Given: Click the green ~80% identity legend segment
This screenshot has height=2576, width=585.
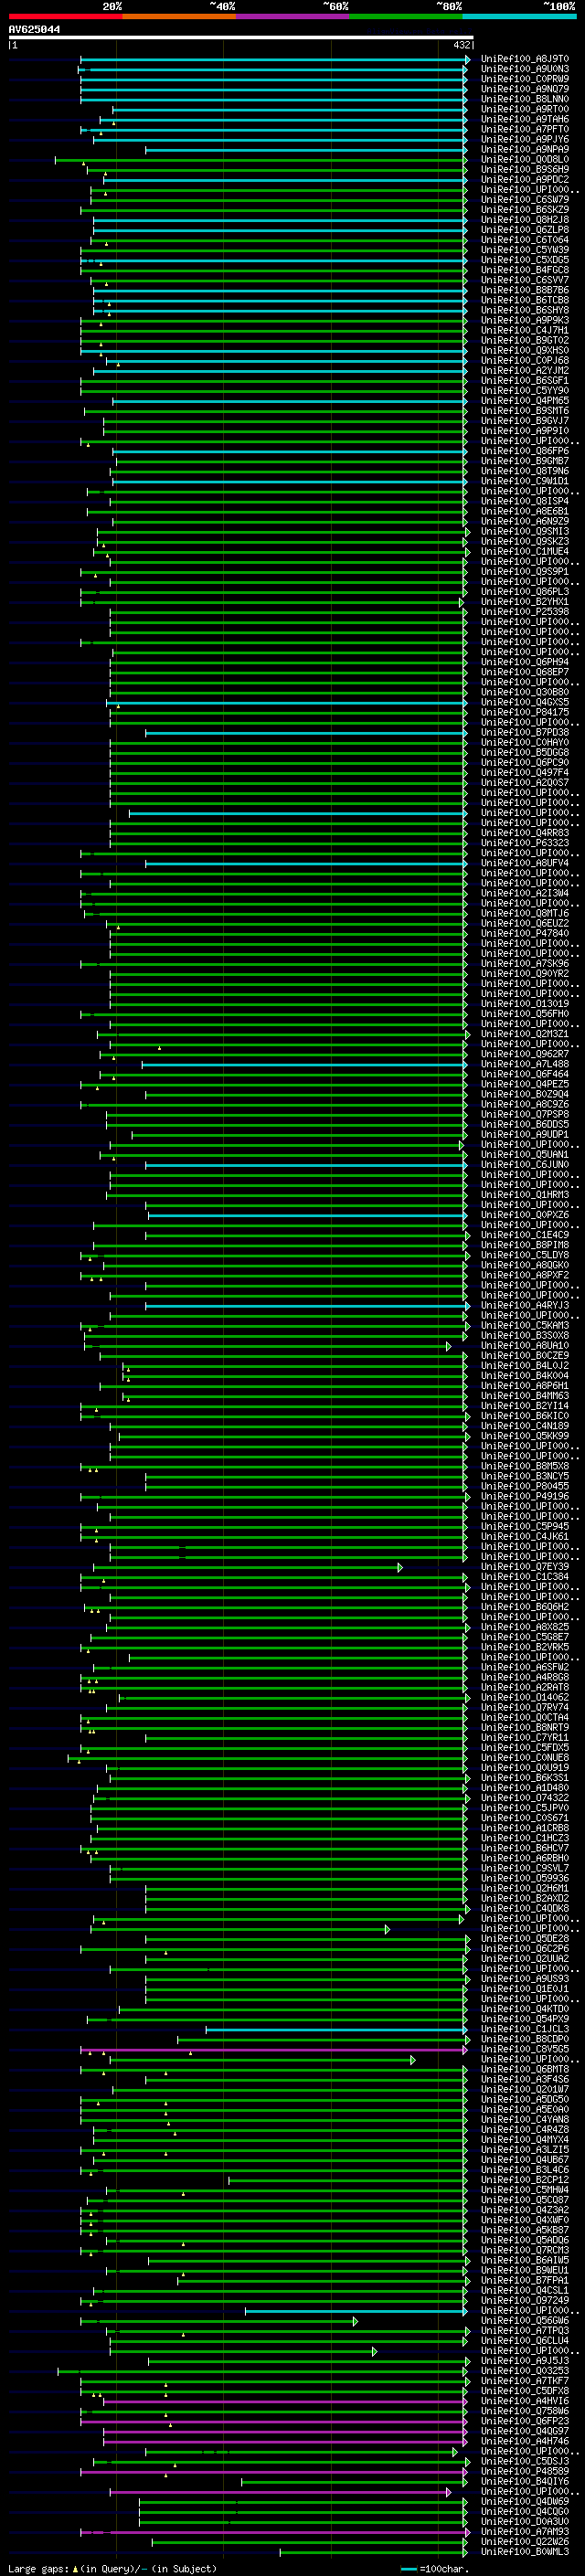Looking at the screenshot, I should tap(406, 16).
